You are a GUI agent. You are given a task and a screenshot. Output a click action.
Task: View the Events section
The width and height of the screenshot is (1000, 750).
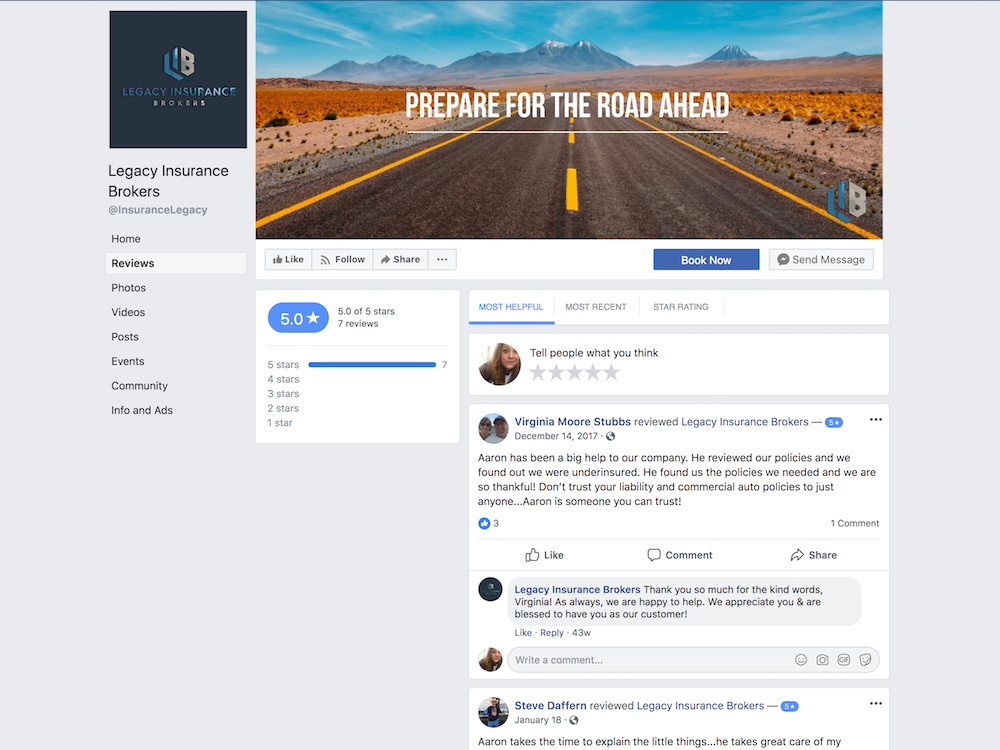(x=128, y=361)
